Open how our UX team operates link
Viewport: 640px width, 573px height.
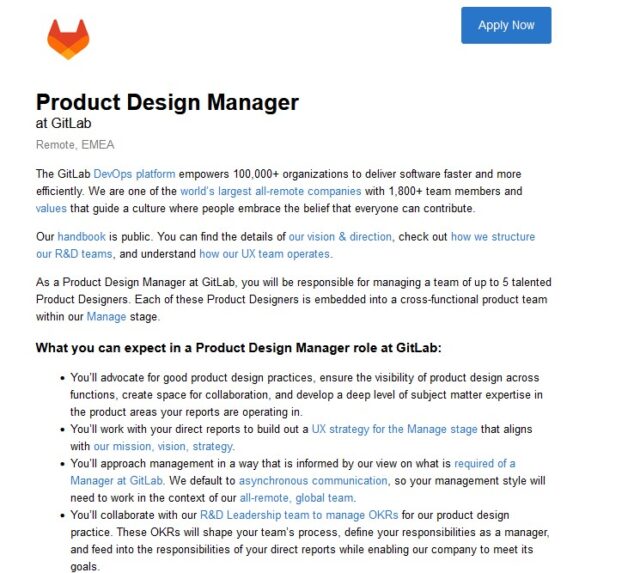[x=265, y=254]
